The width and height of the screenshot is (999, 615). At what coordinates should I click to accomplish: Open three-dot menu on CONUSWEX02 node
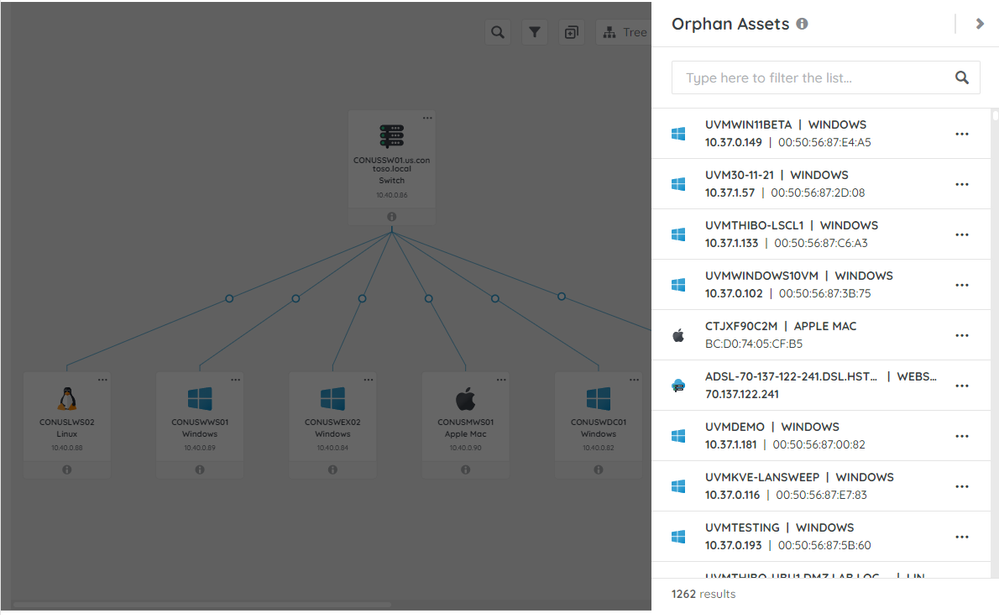pos(369,380)
